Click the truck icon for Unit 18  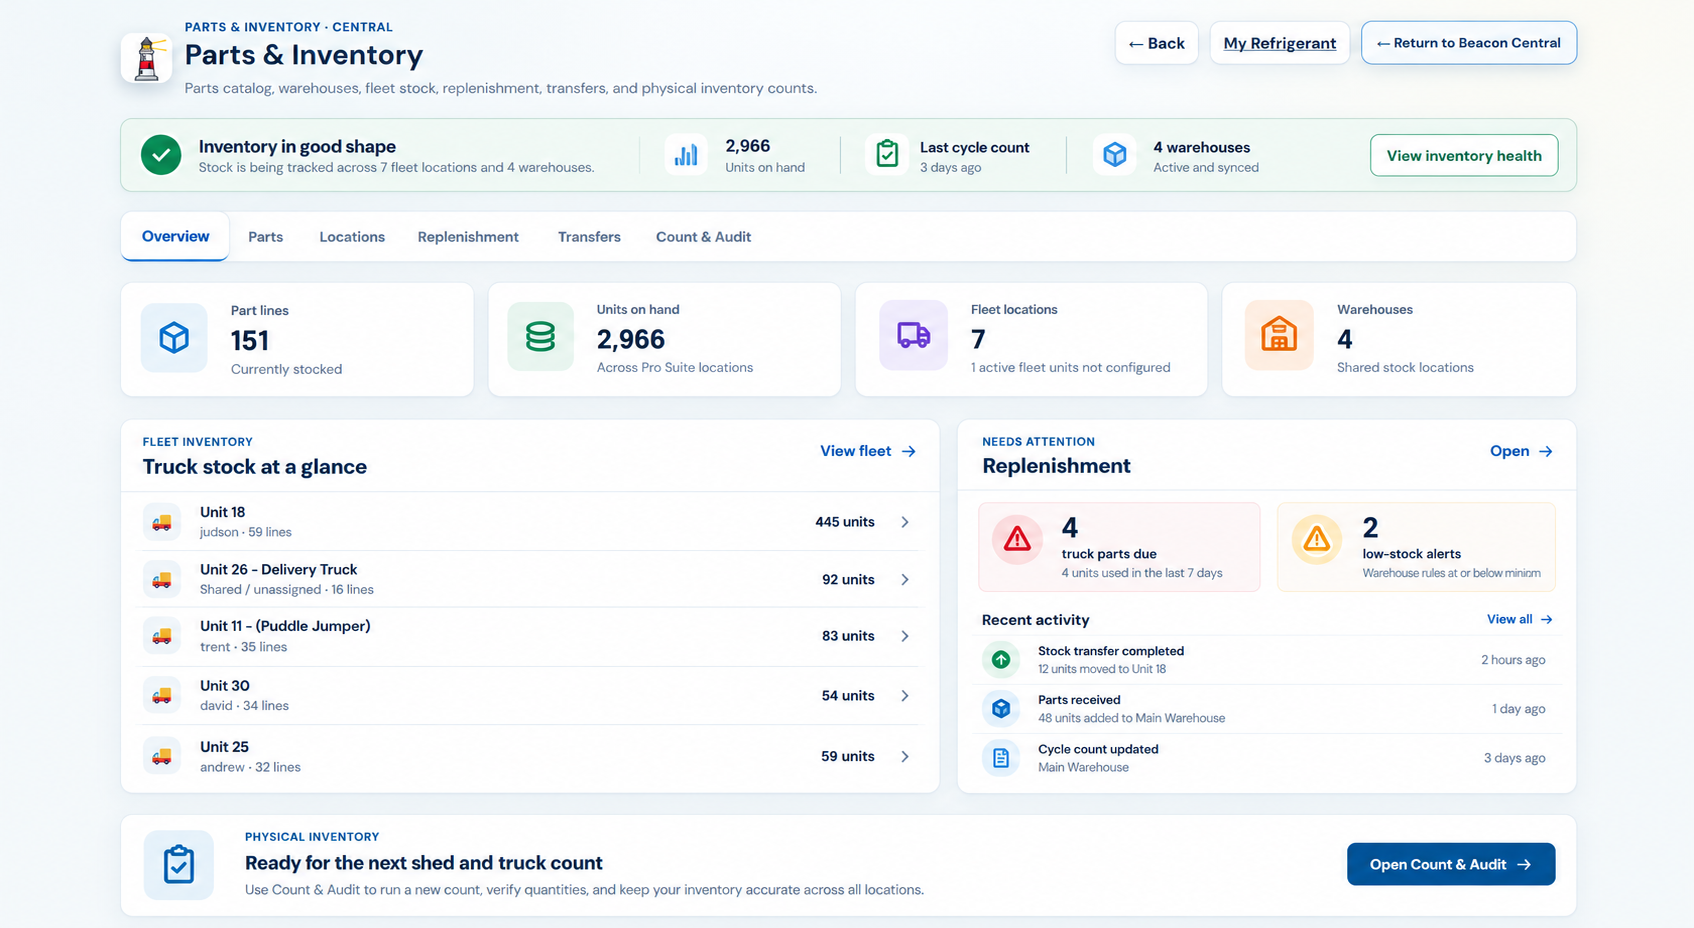coord(162,522)
